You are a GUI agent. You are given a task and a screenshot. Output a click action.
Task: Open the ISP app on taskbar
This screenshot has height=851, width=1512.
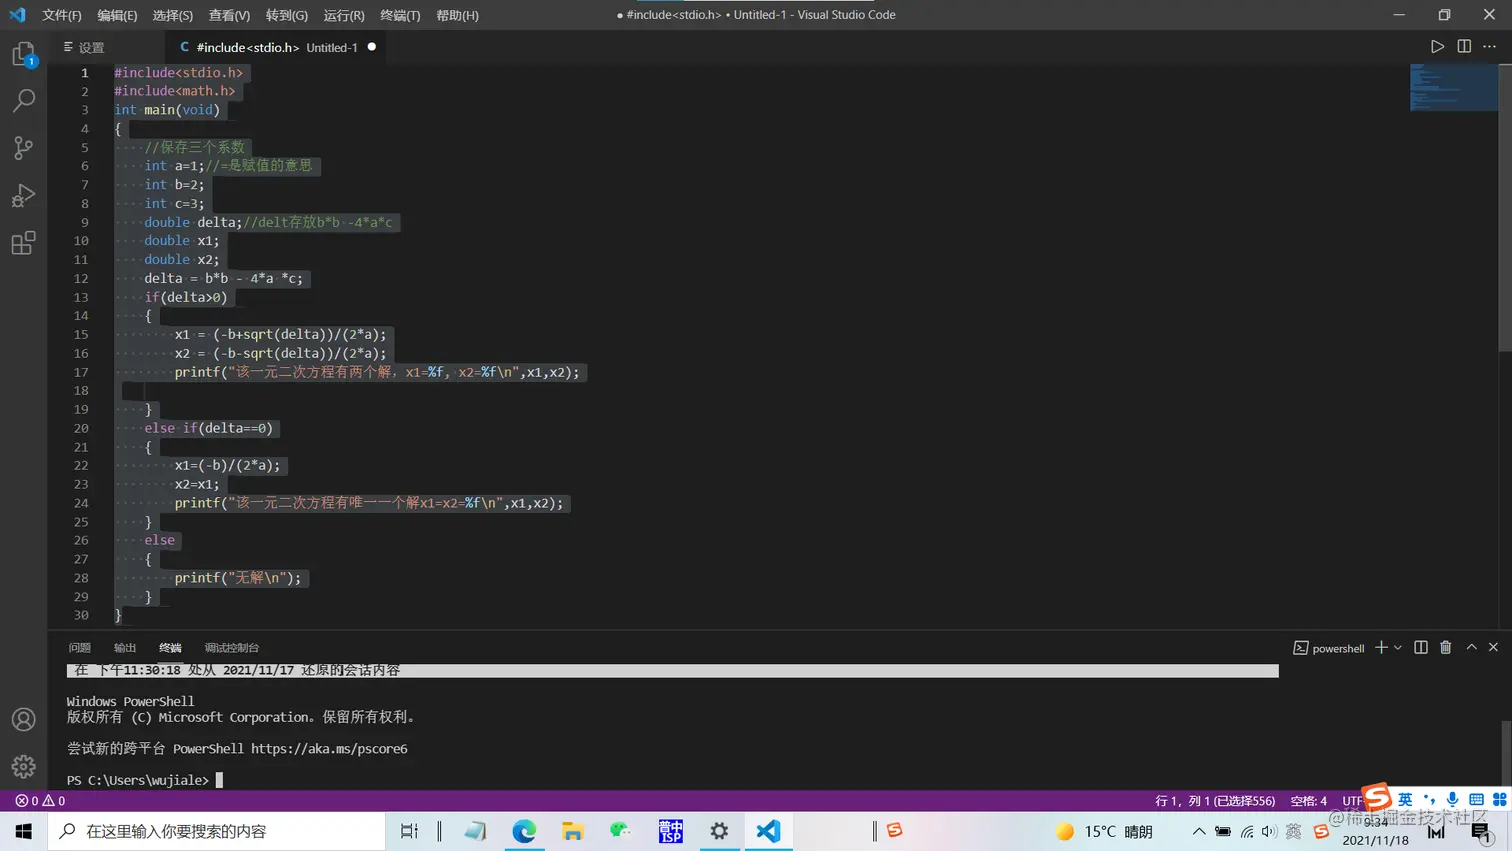pos(670,831)
